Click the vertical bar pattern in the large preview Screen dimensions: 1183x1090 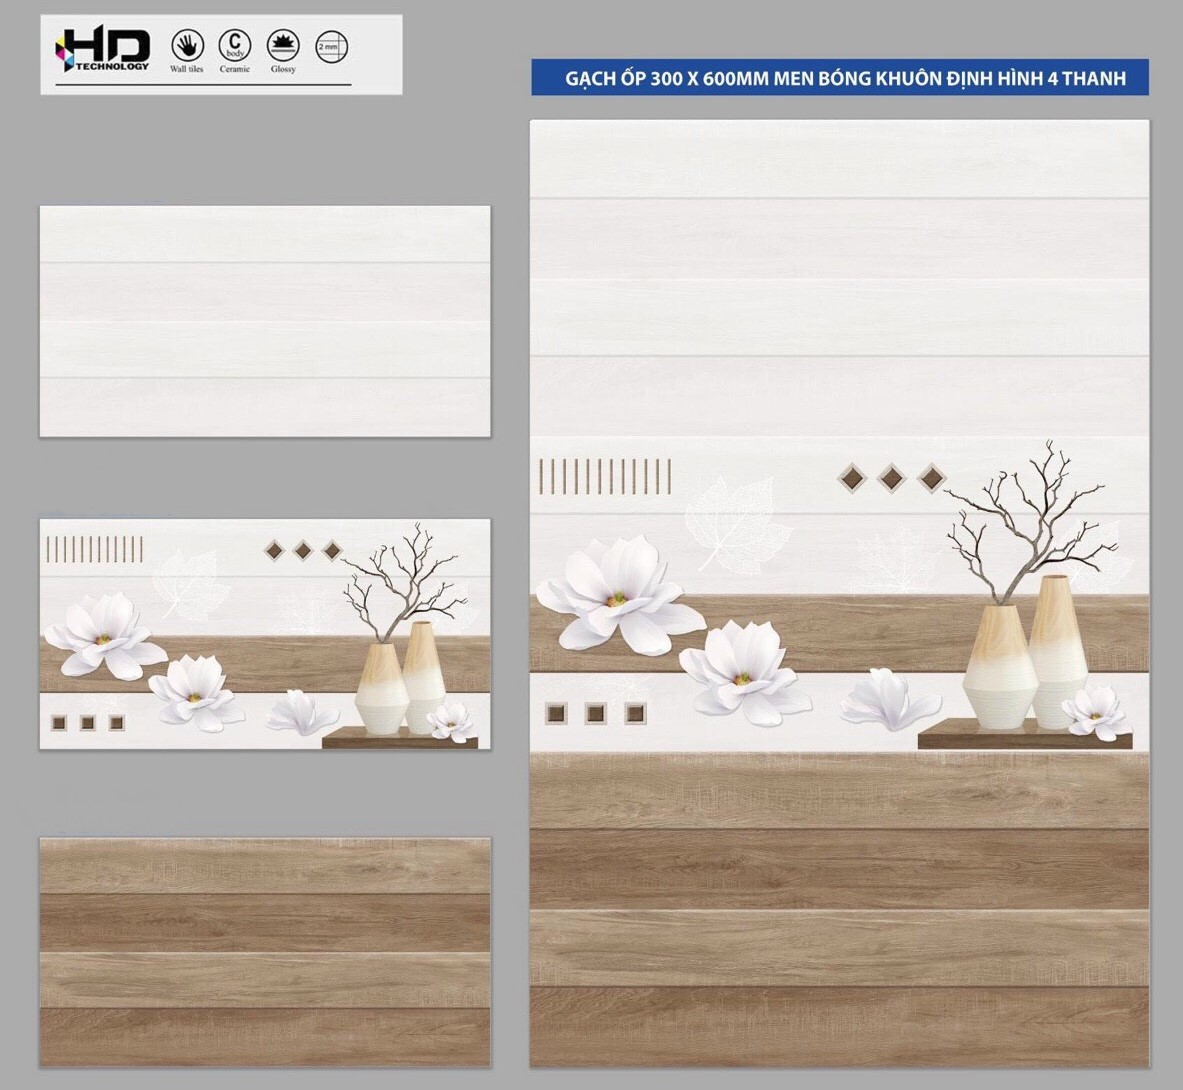tap(605, 477)
